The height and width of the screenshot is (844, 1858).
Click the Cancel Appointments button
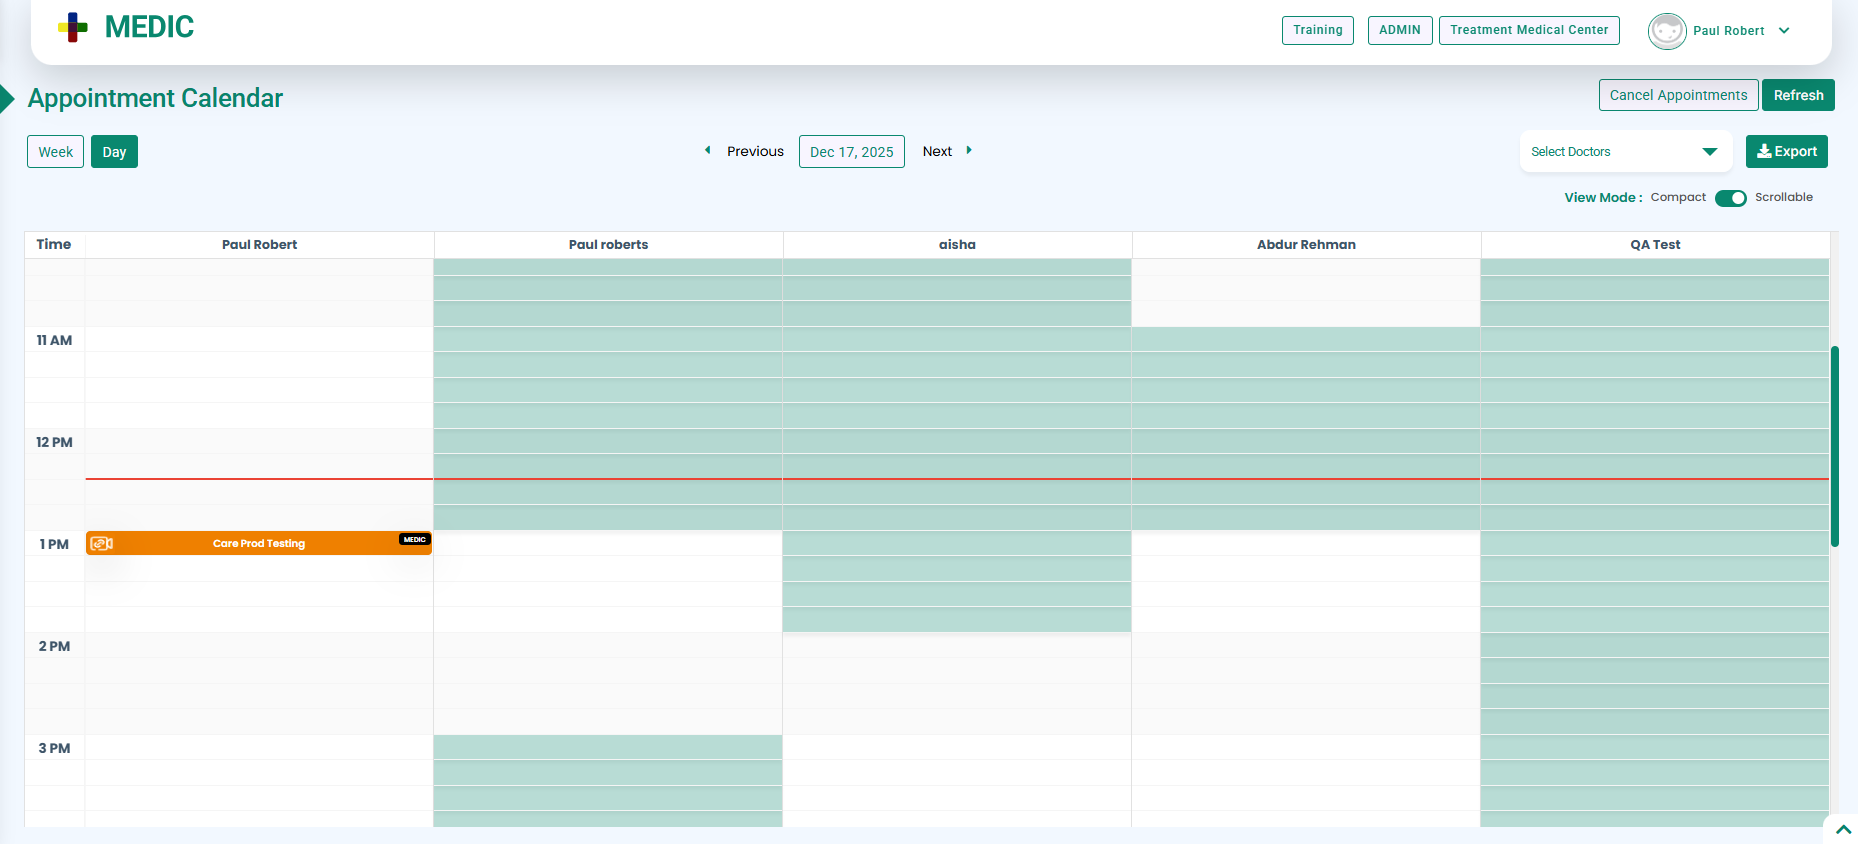point(1678,95)
